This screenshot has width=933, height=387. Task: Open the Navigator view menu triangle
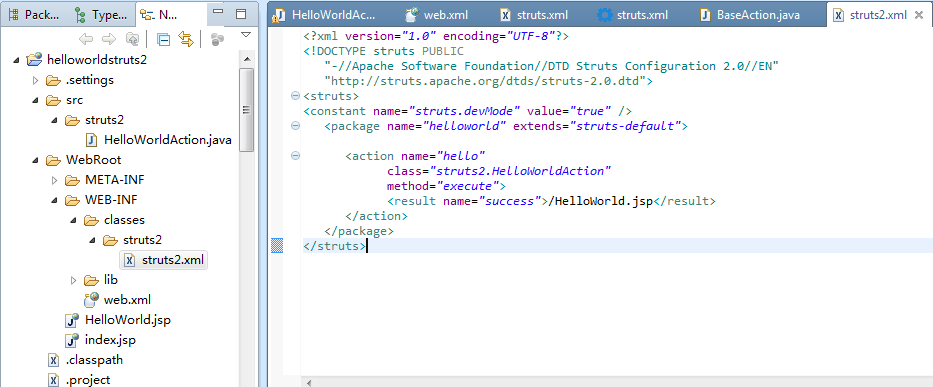[x=246, y=36]
